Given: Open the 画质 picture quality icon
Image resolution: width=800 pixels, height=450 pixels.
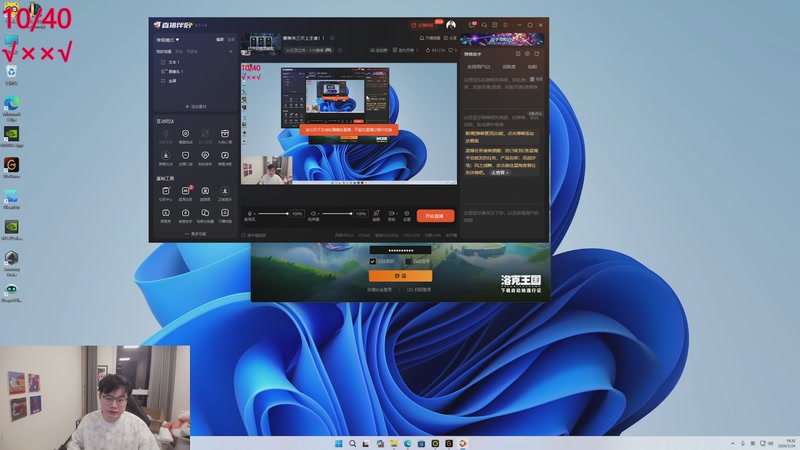Looking at the screenshot, I should [x=376, y=215].
